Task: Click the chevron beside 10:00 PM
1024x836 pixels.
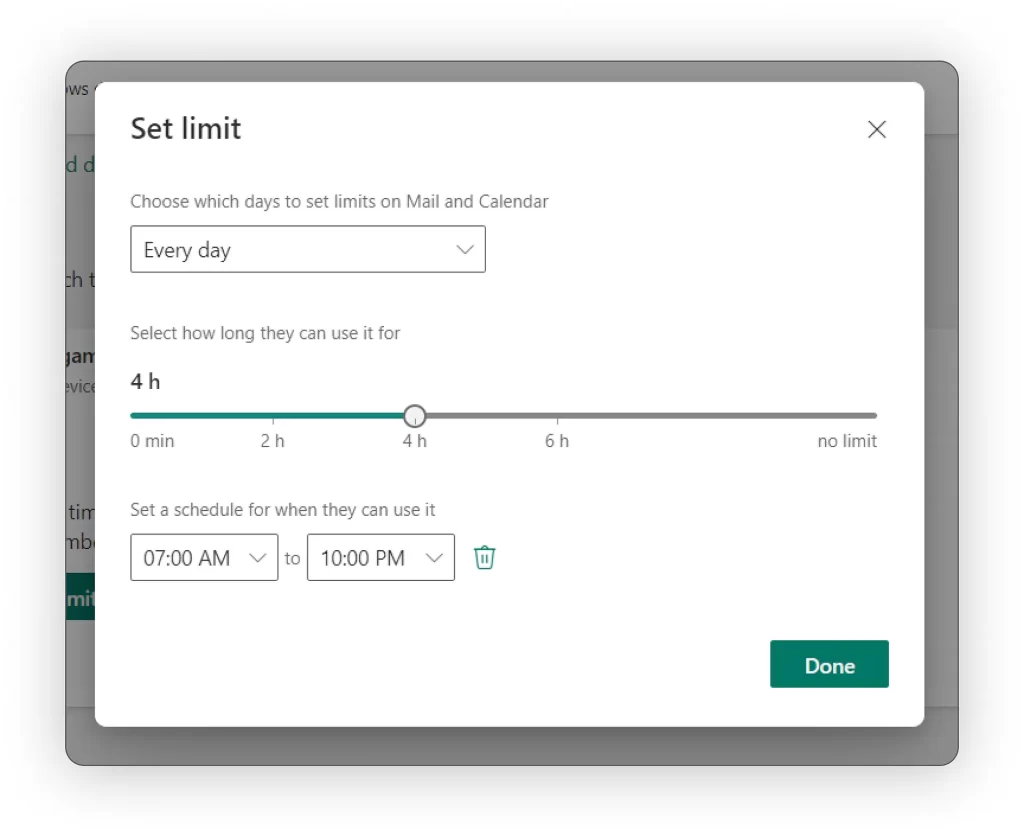Action: pyautogui.click(x=434, y=558)
